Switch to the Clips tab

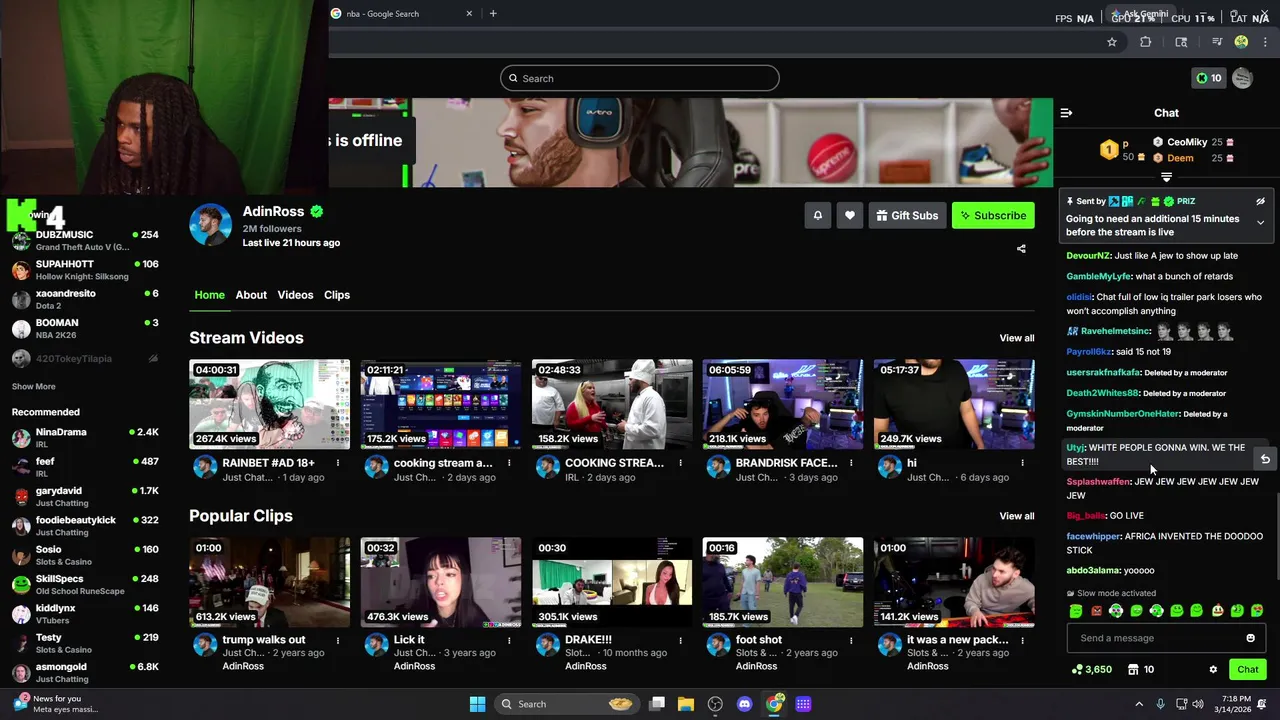(337, 295)
